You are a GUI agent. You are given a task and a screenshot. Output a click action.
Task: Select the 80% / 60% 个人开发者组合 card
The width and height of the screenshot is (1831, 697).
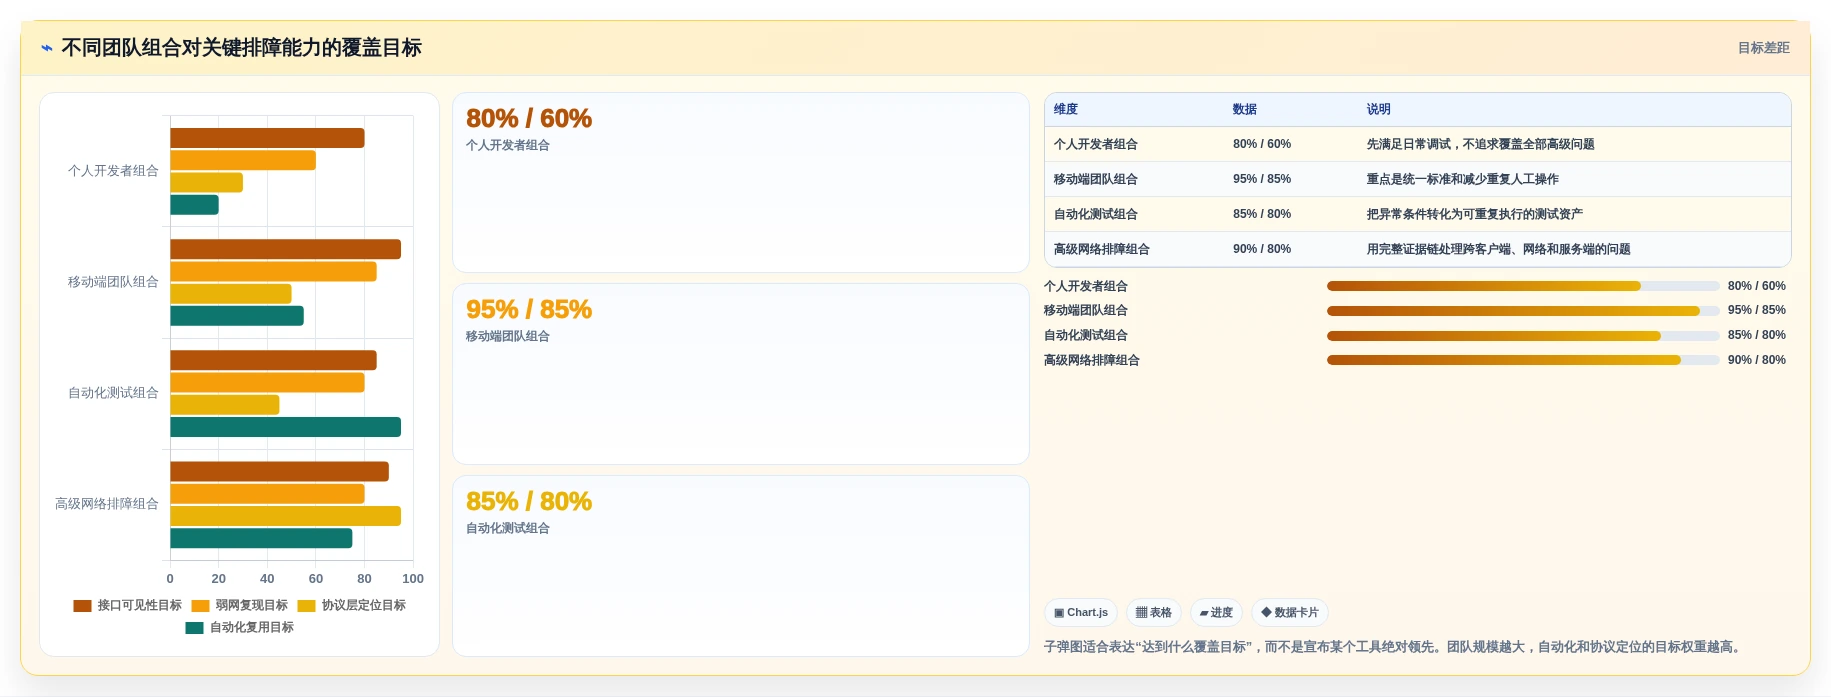[741, 182]
